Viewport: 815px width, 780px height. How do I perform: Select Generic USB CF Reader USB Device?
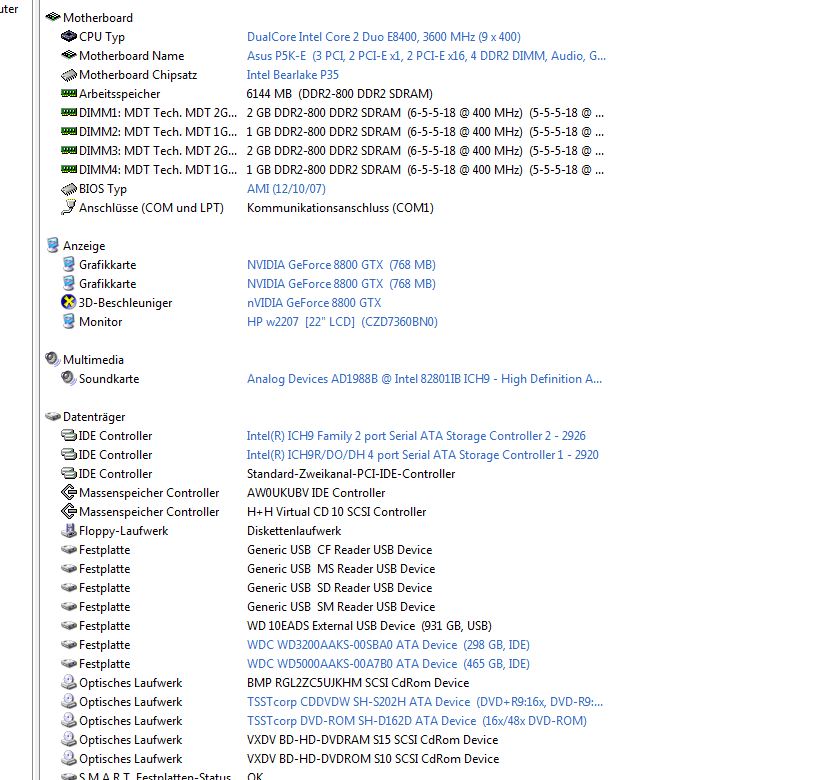pos(340,550)
